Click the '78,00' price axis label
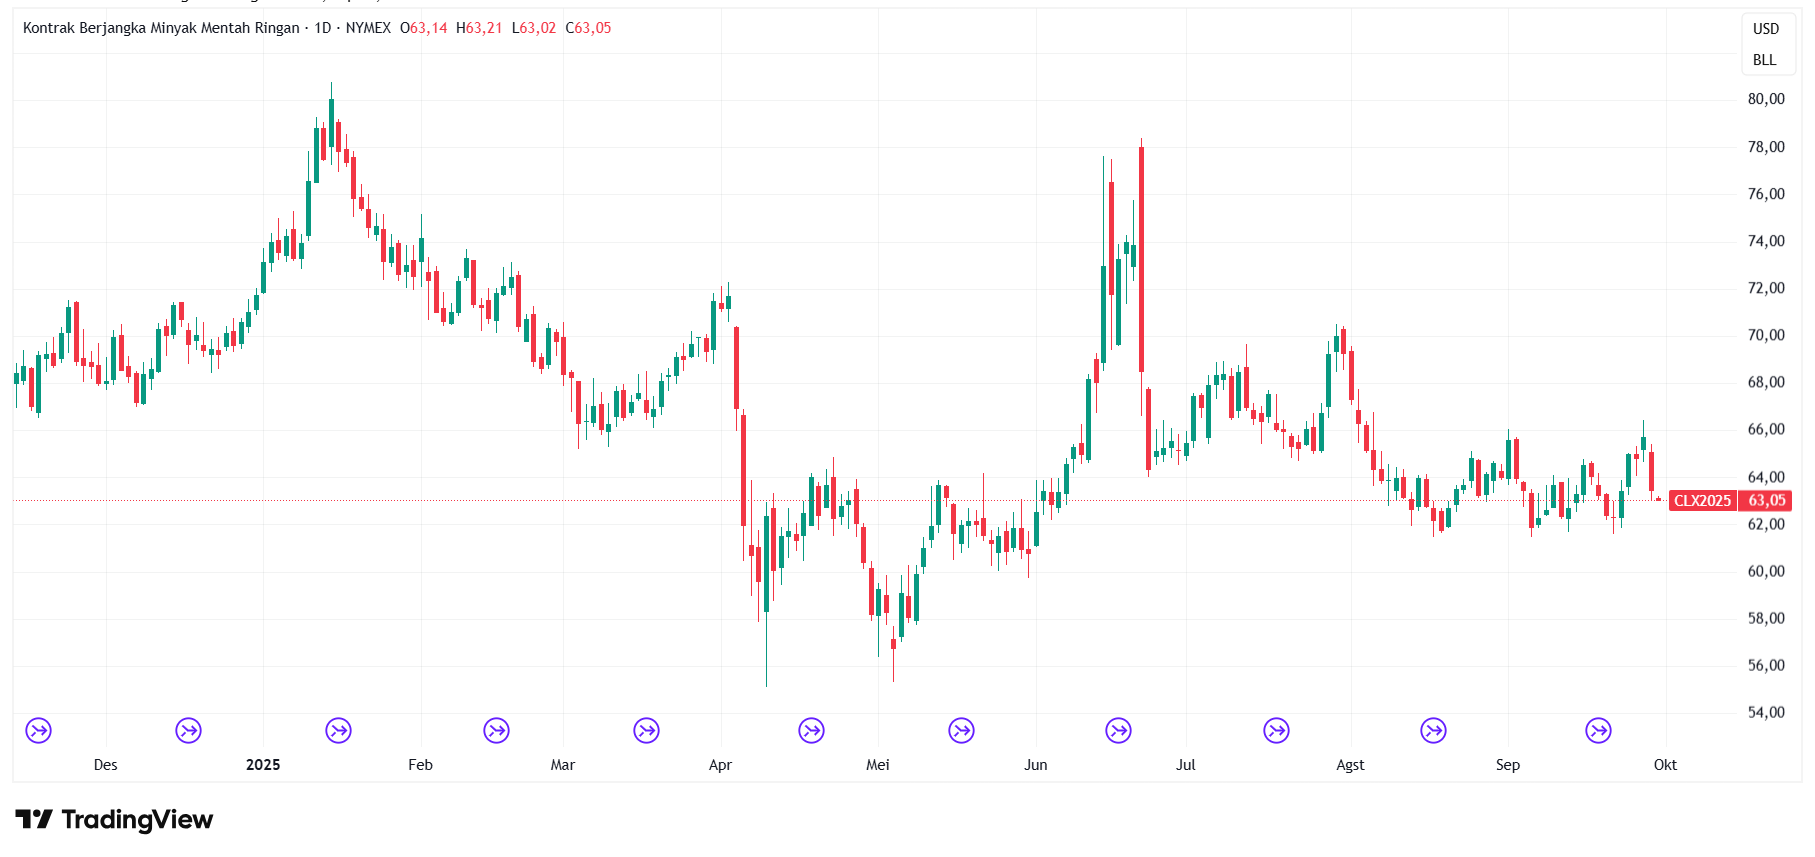1815x857 pixels. pyautogui.click(x=1766, y=147)
